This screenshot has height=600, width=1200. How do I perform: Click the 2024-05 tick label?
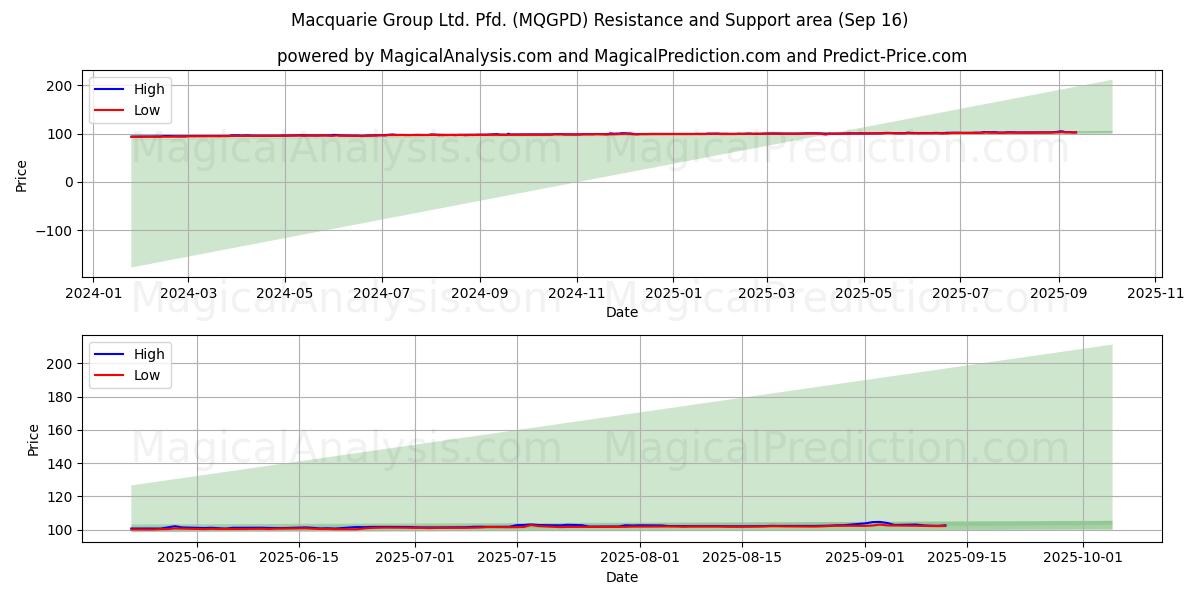285,293
